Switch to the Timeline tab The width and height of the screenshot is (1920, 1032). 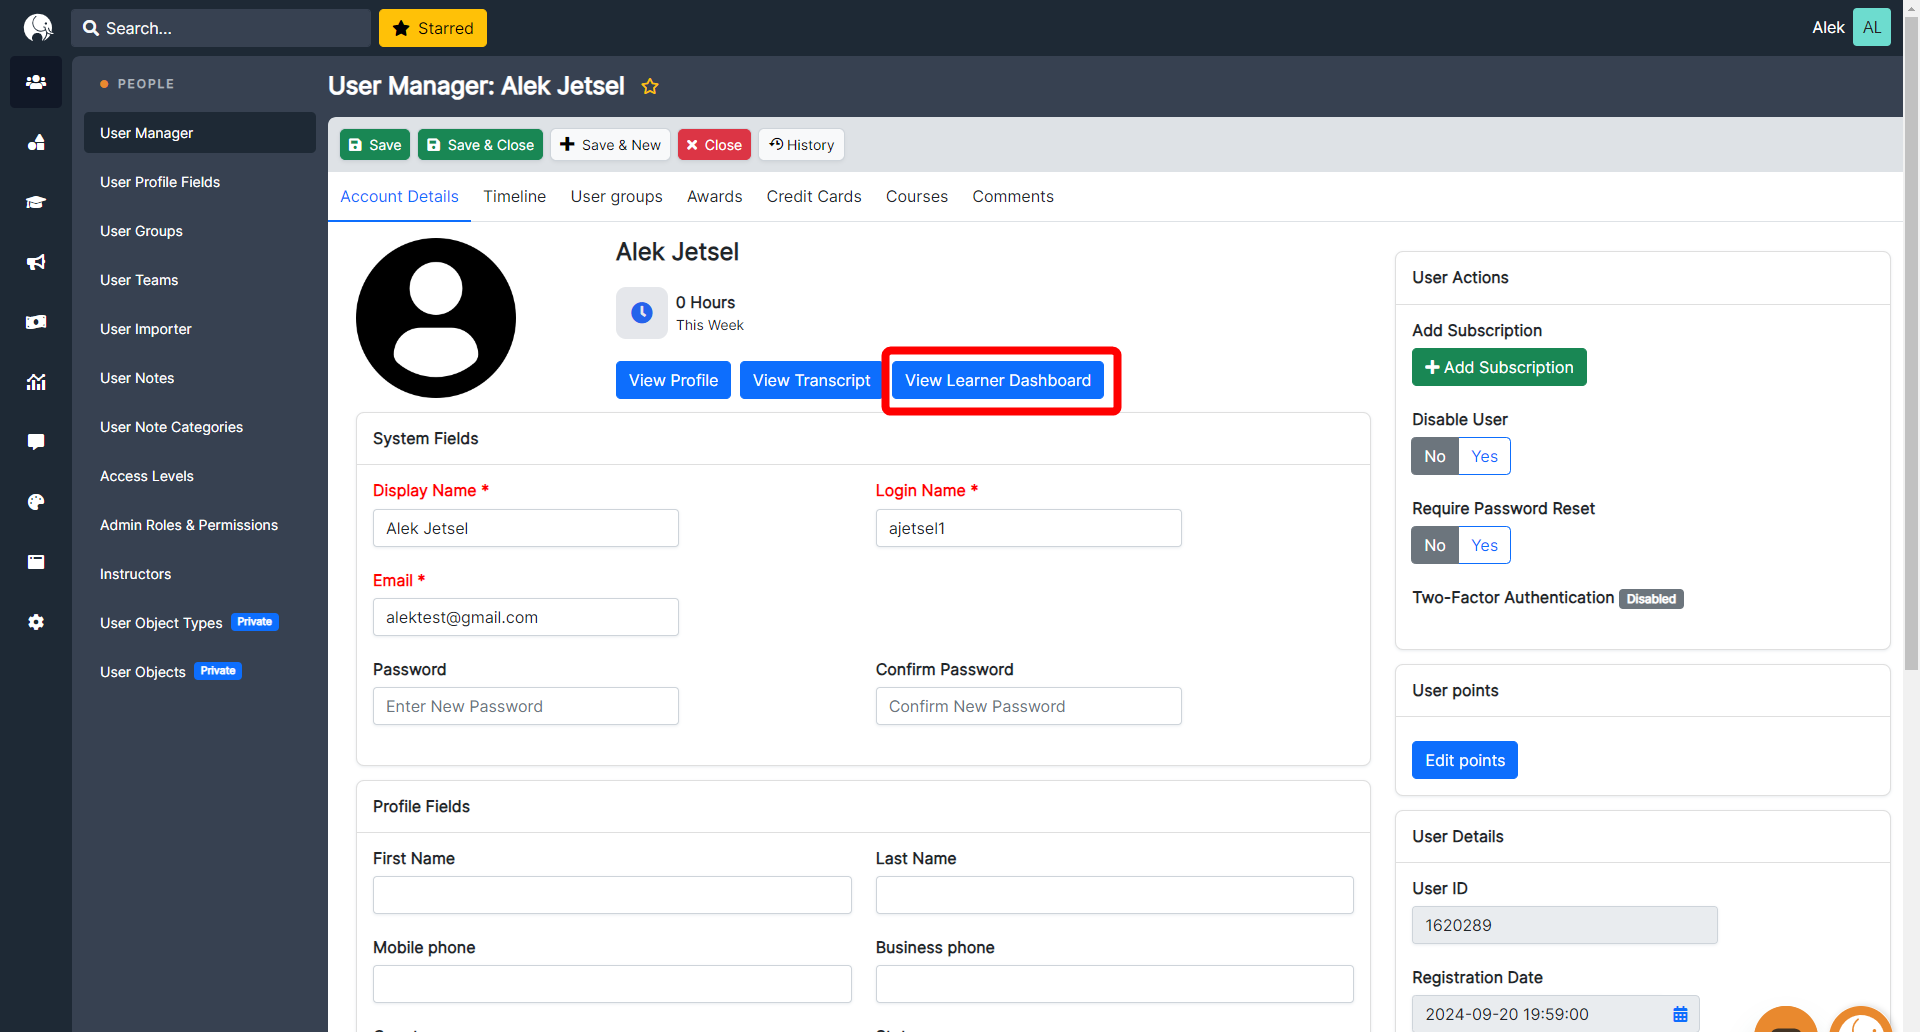coord(515,196)
